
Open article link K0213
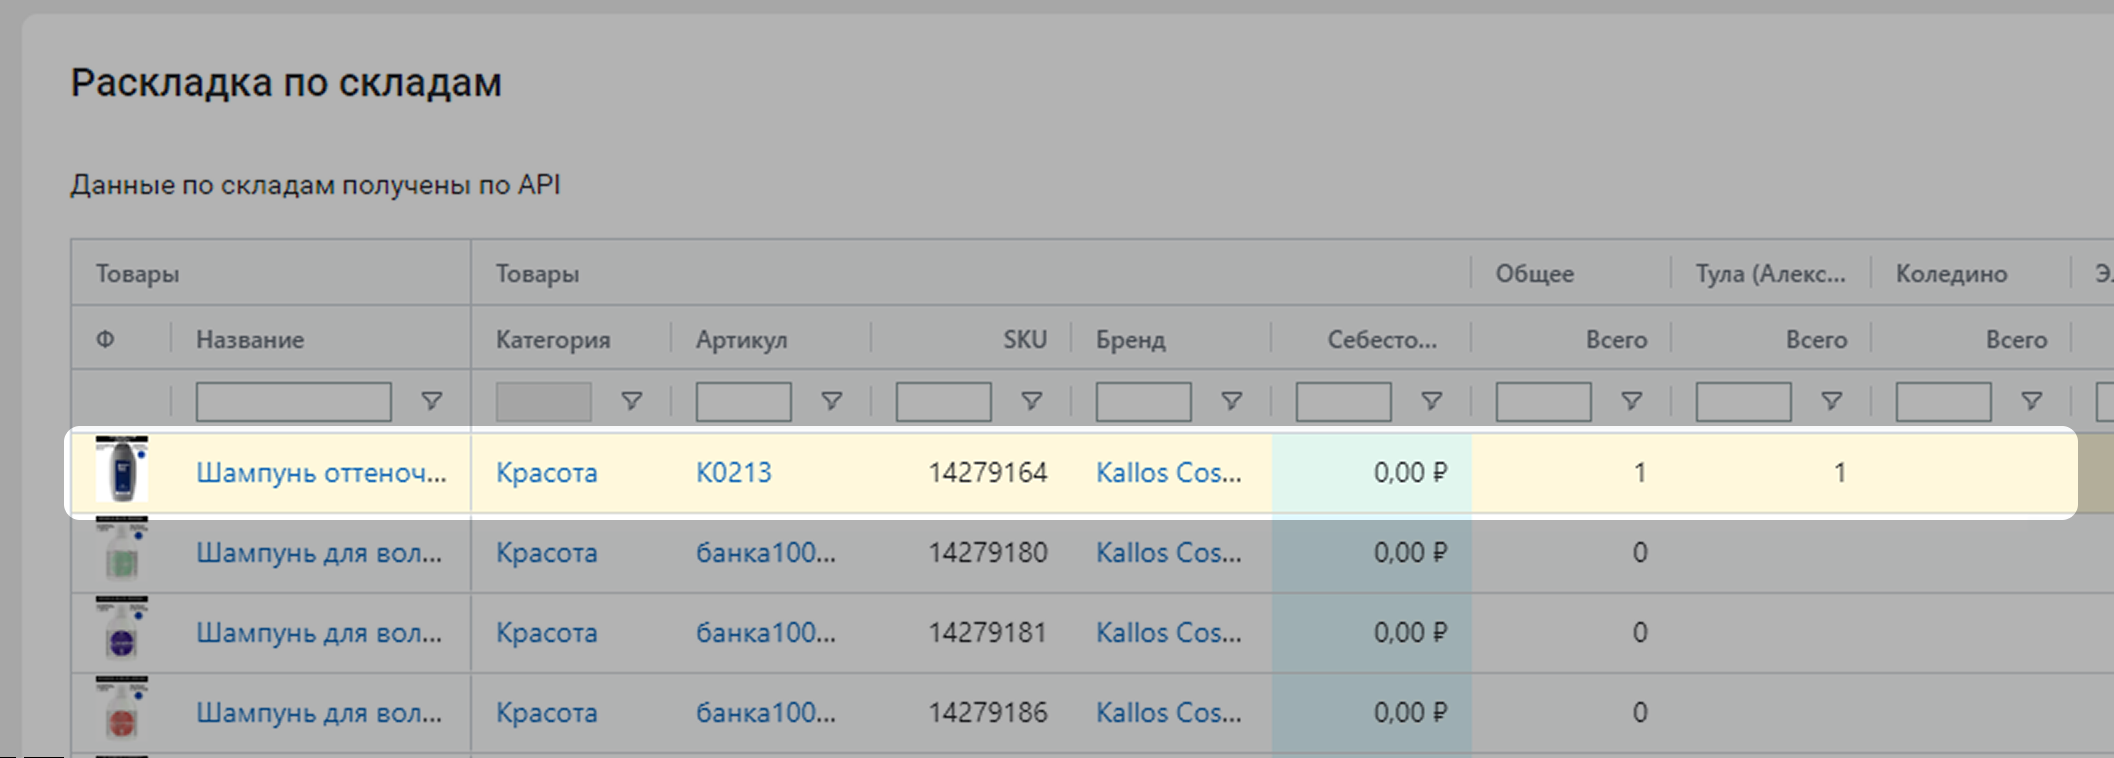733,473
